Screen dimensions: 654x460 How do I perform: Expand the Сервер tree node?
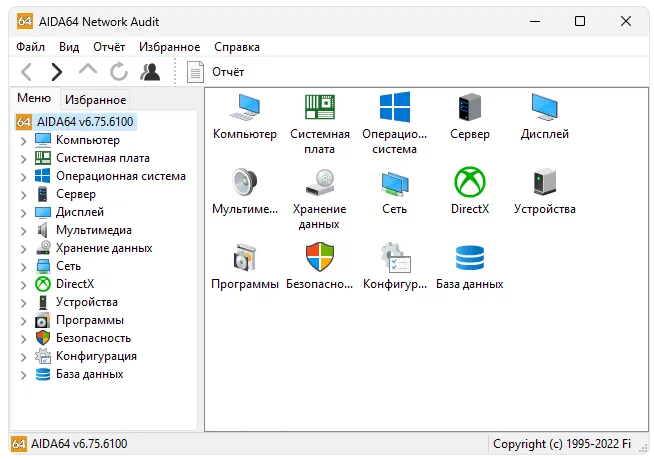point(24,195)
